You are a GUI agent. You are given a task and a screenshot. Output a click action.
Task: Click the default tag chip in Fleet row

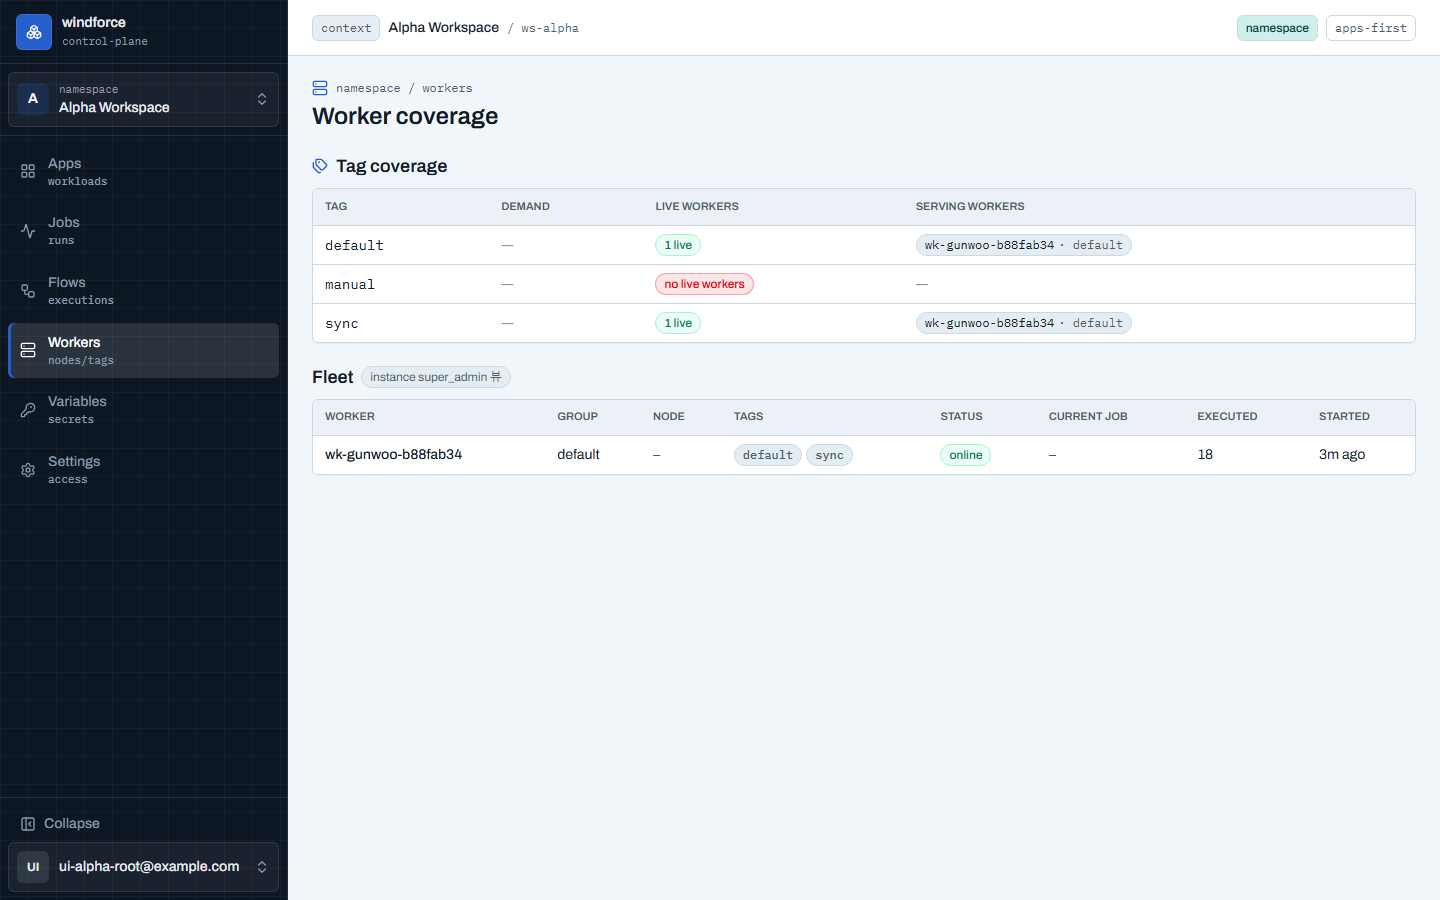[x=768, y=455]
